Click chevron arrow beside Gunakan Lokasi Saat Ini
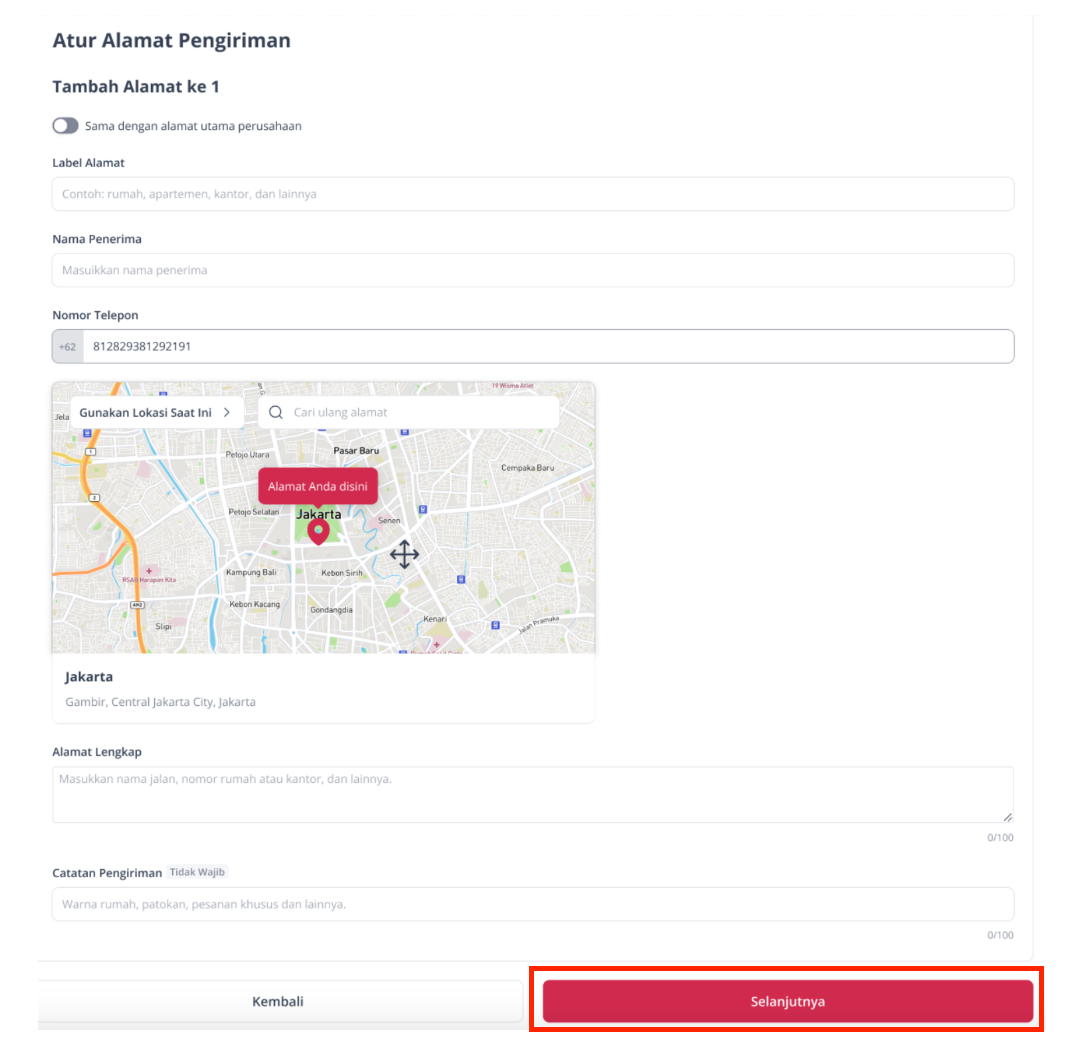The height and width of the screenshot is (1060, 1070). [x=227, y=412]
